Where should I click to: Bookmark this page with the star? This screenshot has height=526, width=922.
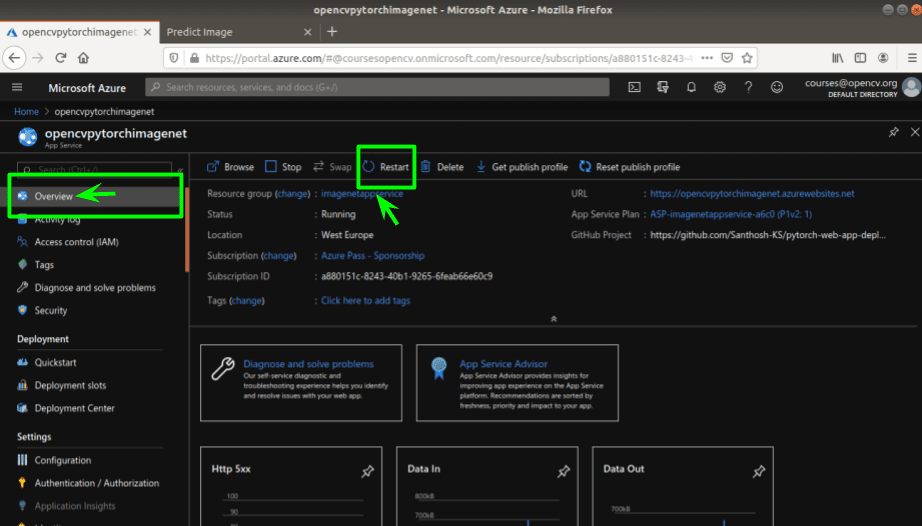[x=747, y=58]
